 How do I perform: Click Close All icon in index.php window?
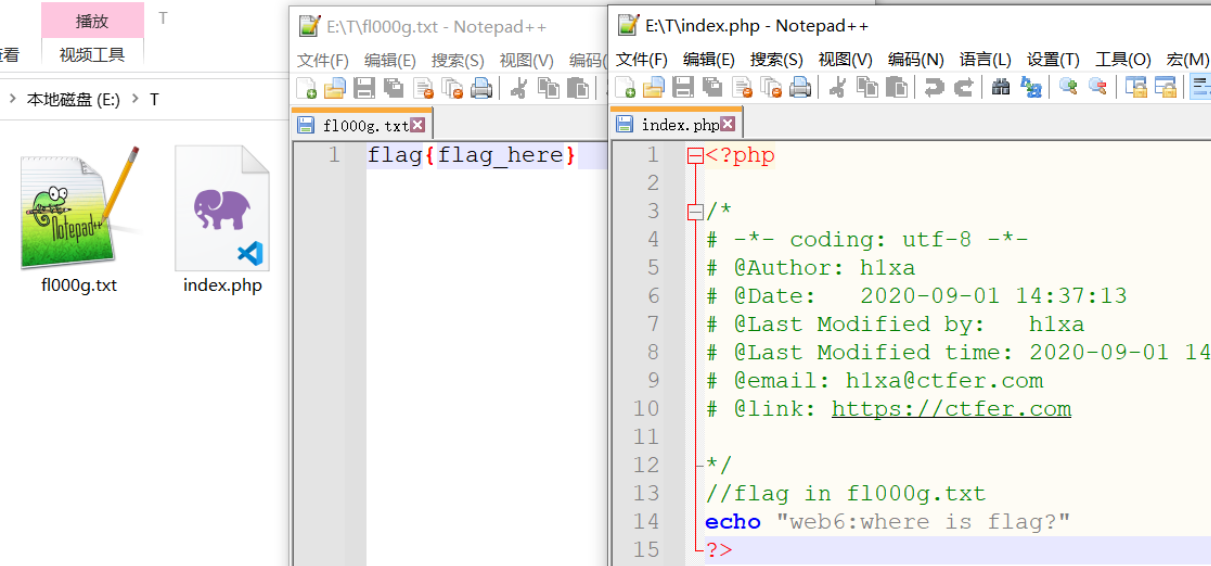pyautogui.click(x=771, y=88)
